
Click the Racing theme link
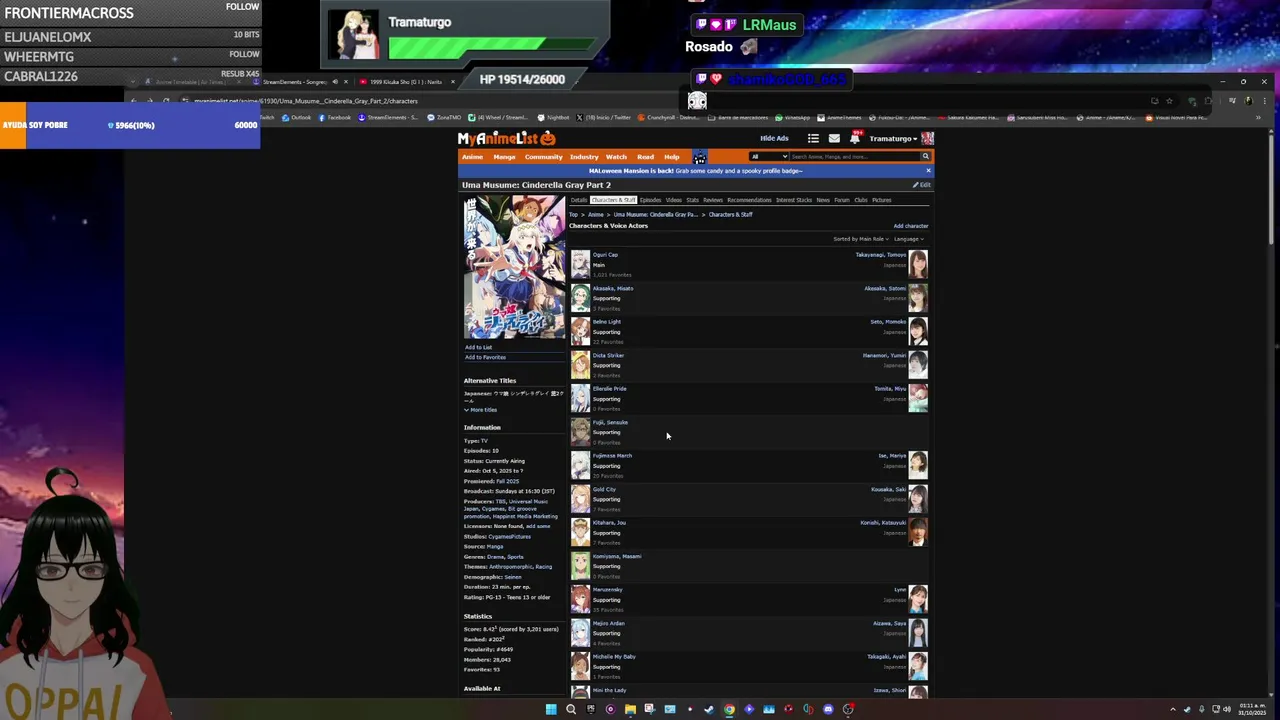point(543,567)
